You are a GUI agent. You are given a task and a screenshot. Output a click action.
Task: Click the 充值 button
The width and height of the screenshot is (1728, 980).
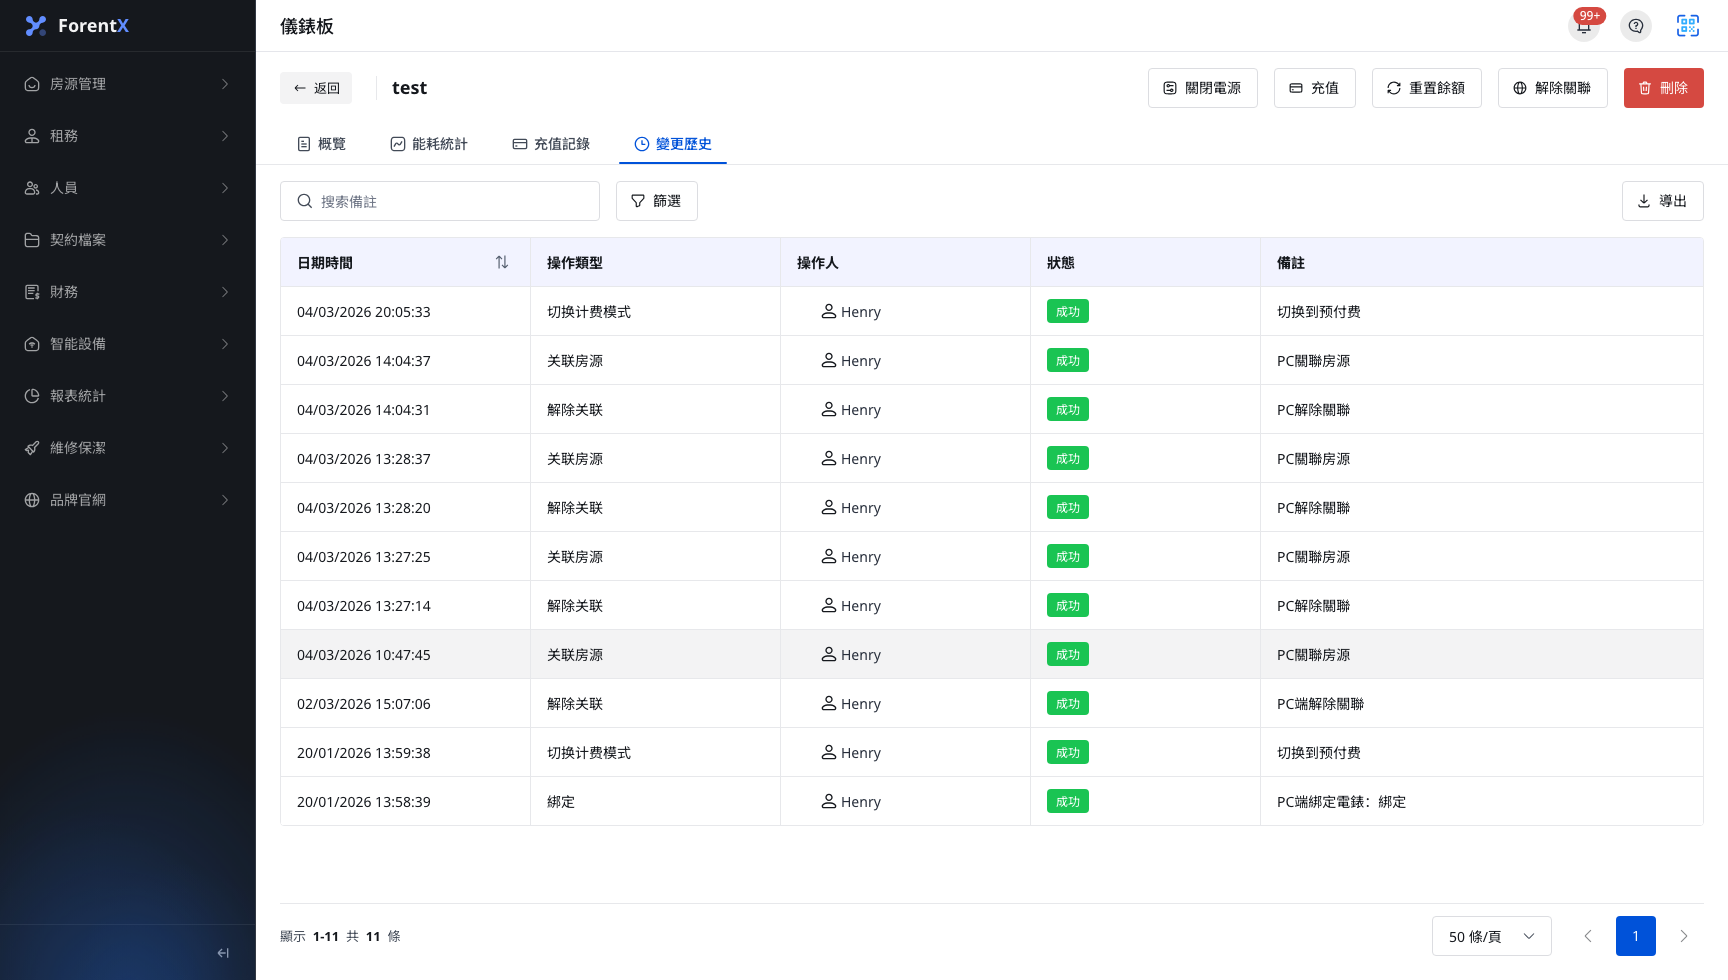[1315, 88]
